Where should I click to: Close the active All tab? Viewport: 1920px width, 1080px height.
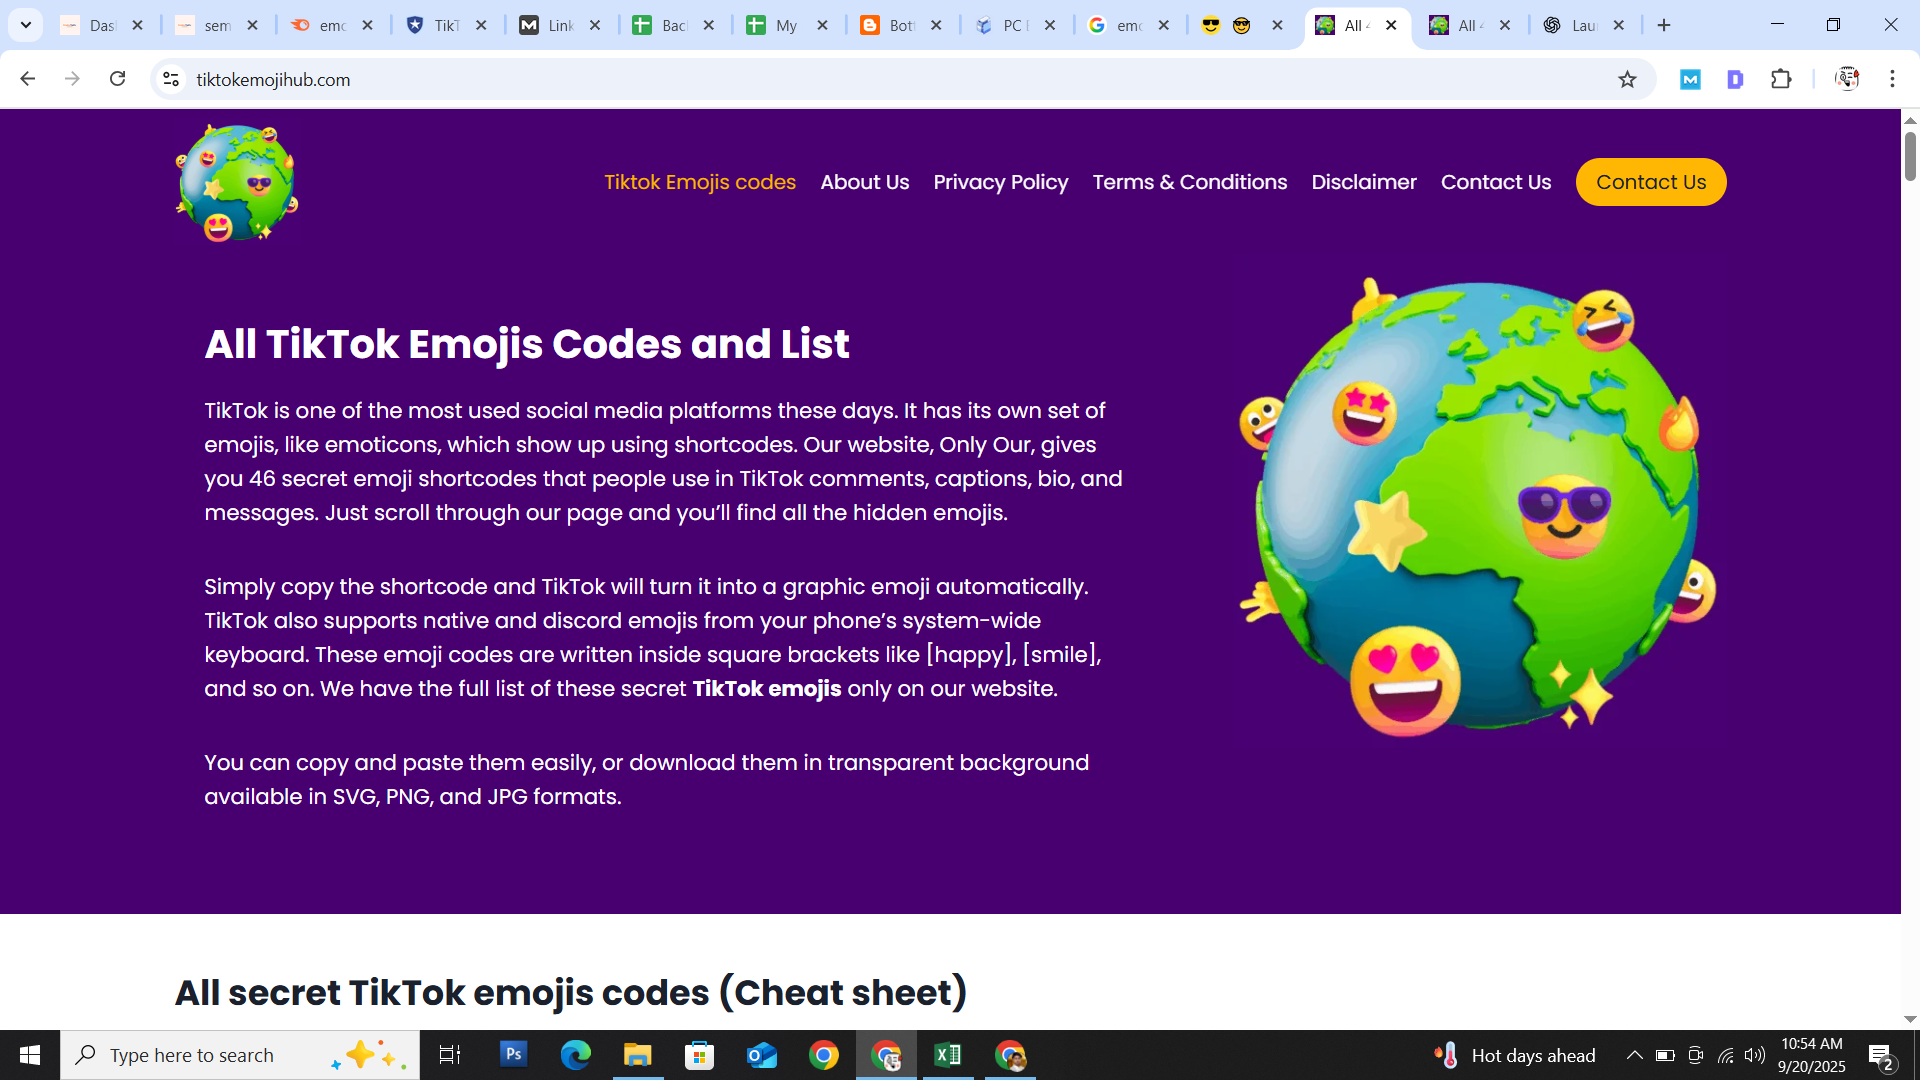pyautogui.click(x=1391, y=25)
